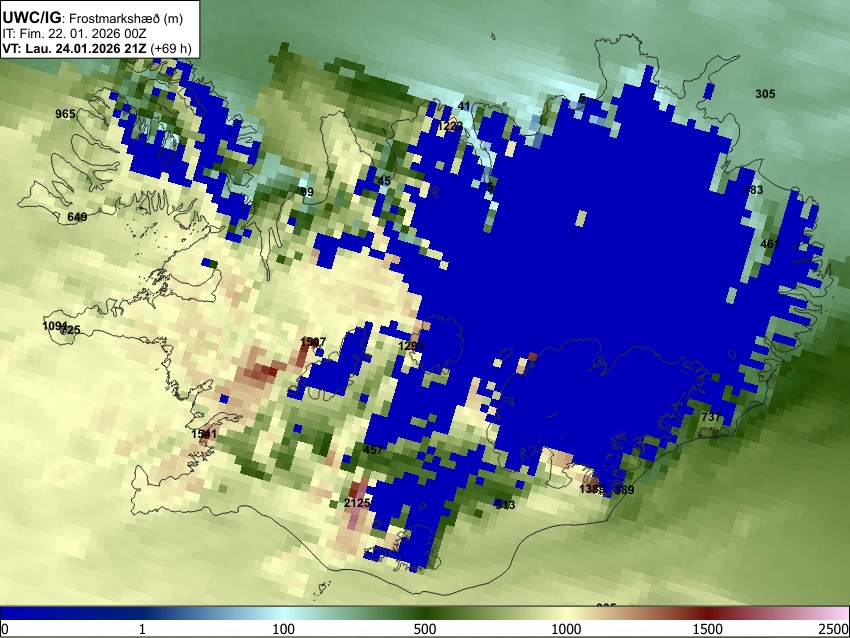Click the legend tick label 1000
Image resolution: width=850 pixels, height=638 pixels.
(566, 629)
